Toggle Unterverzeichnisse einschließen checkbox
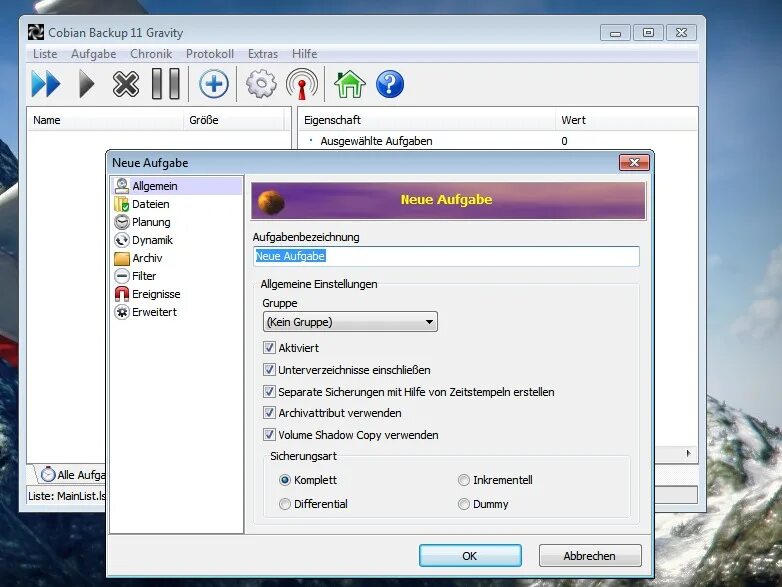Viewport: 782px width, 587px height. (269, 370)
